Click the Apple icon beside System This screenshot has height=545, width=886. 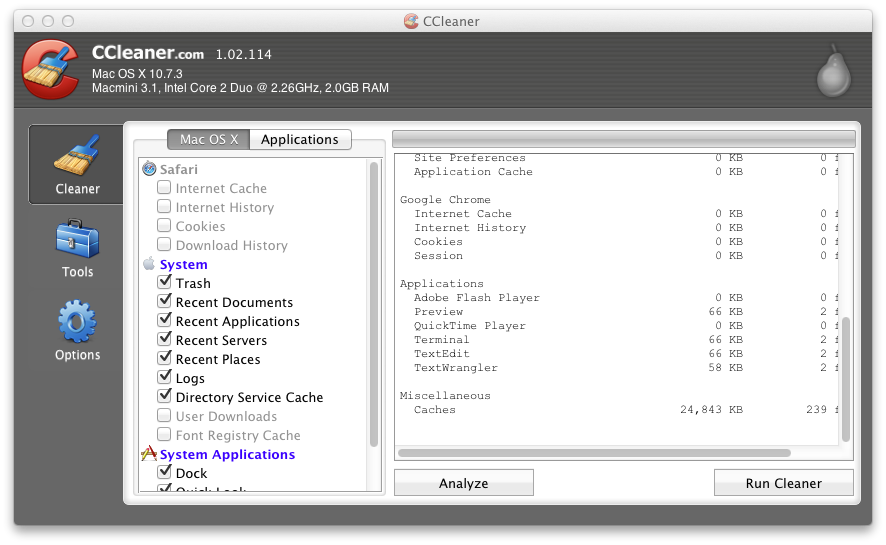click(149, 264)
